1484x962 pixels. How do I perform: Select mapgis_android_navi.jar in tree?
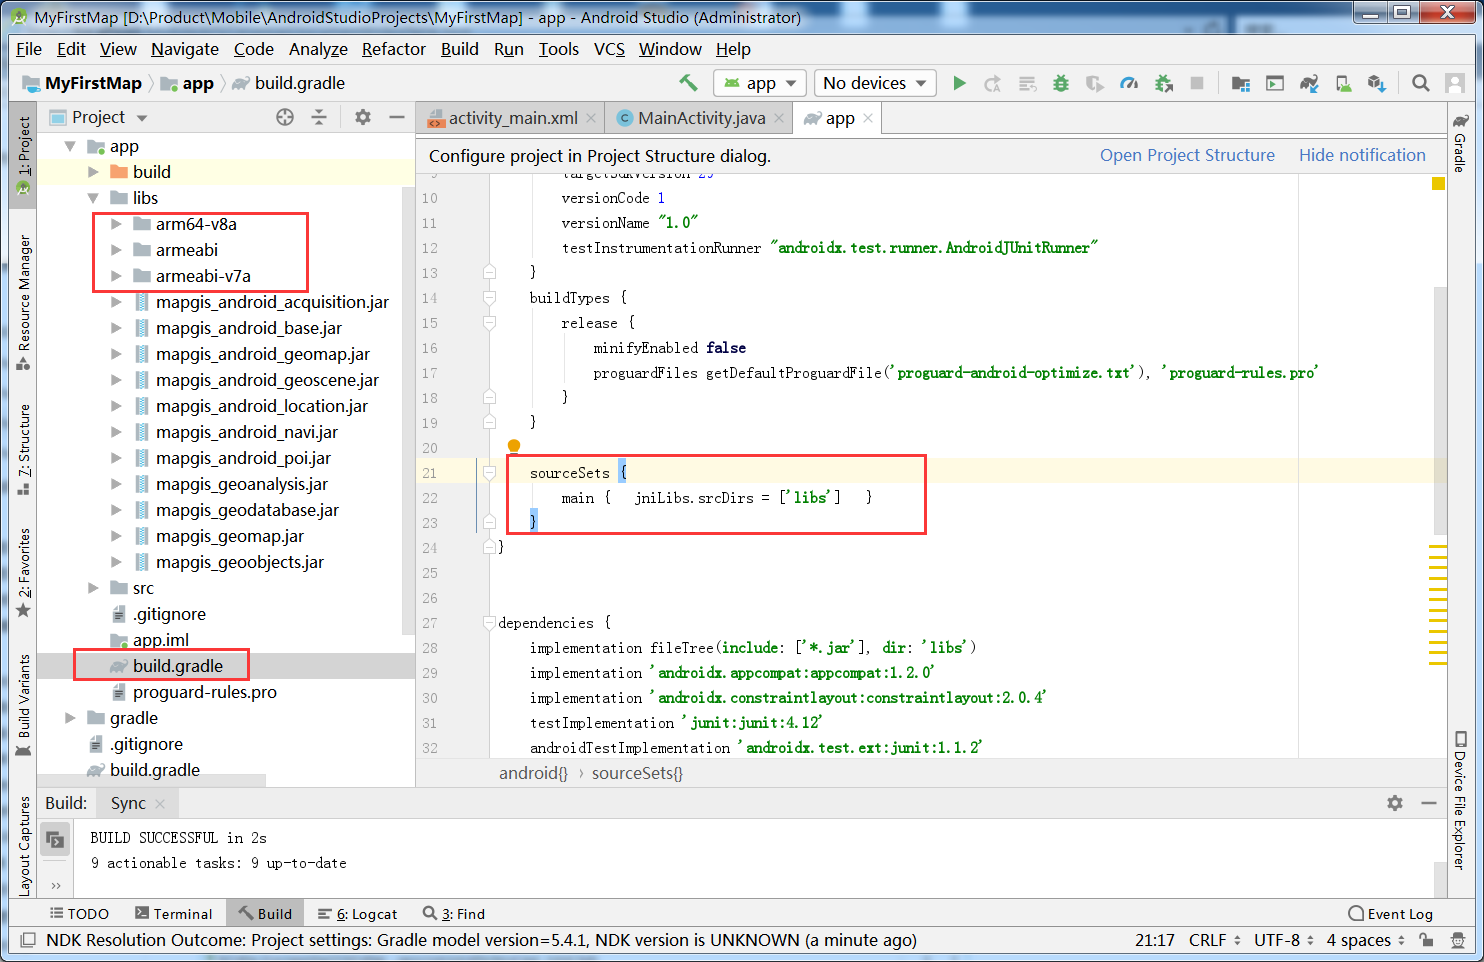point(247,432)
